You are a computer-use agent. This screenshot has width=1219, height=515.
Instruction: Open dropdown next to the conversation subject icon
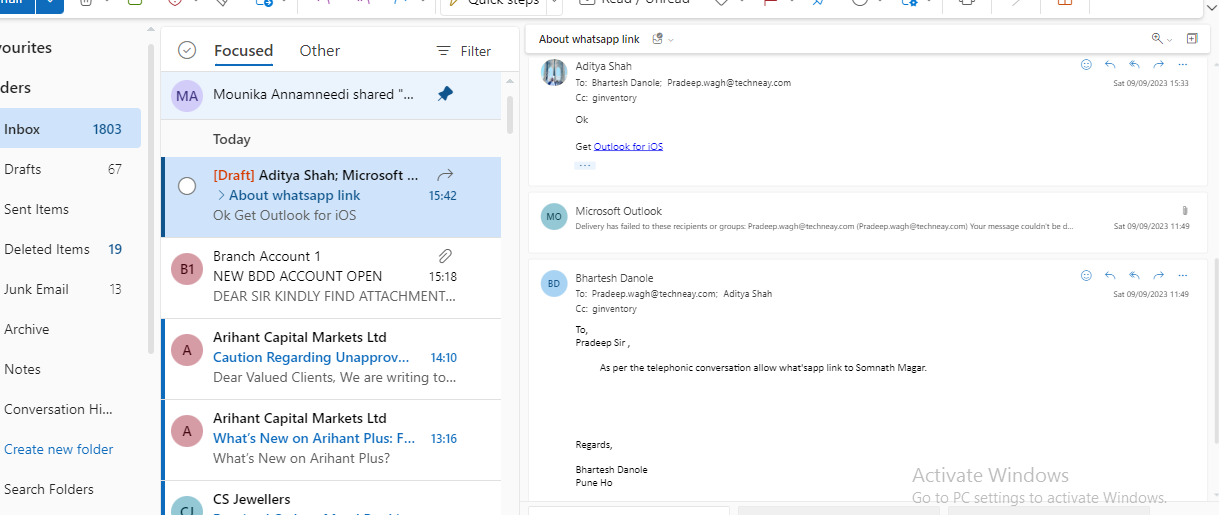tap(671, 40)
